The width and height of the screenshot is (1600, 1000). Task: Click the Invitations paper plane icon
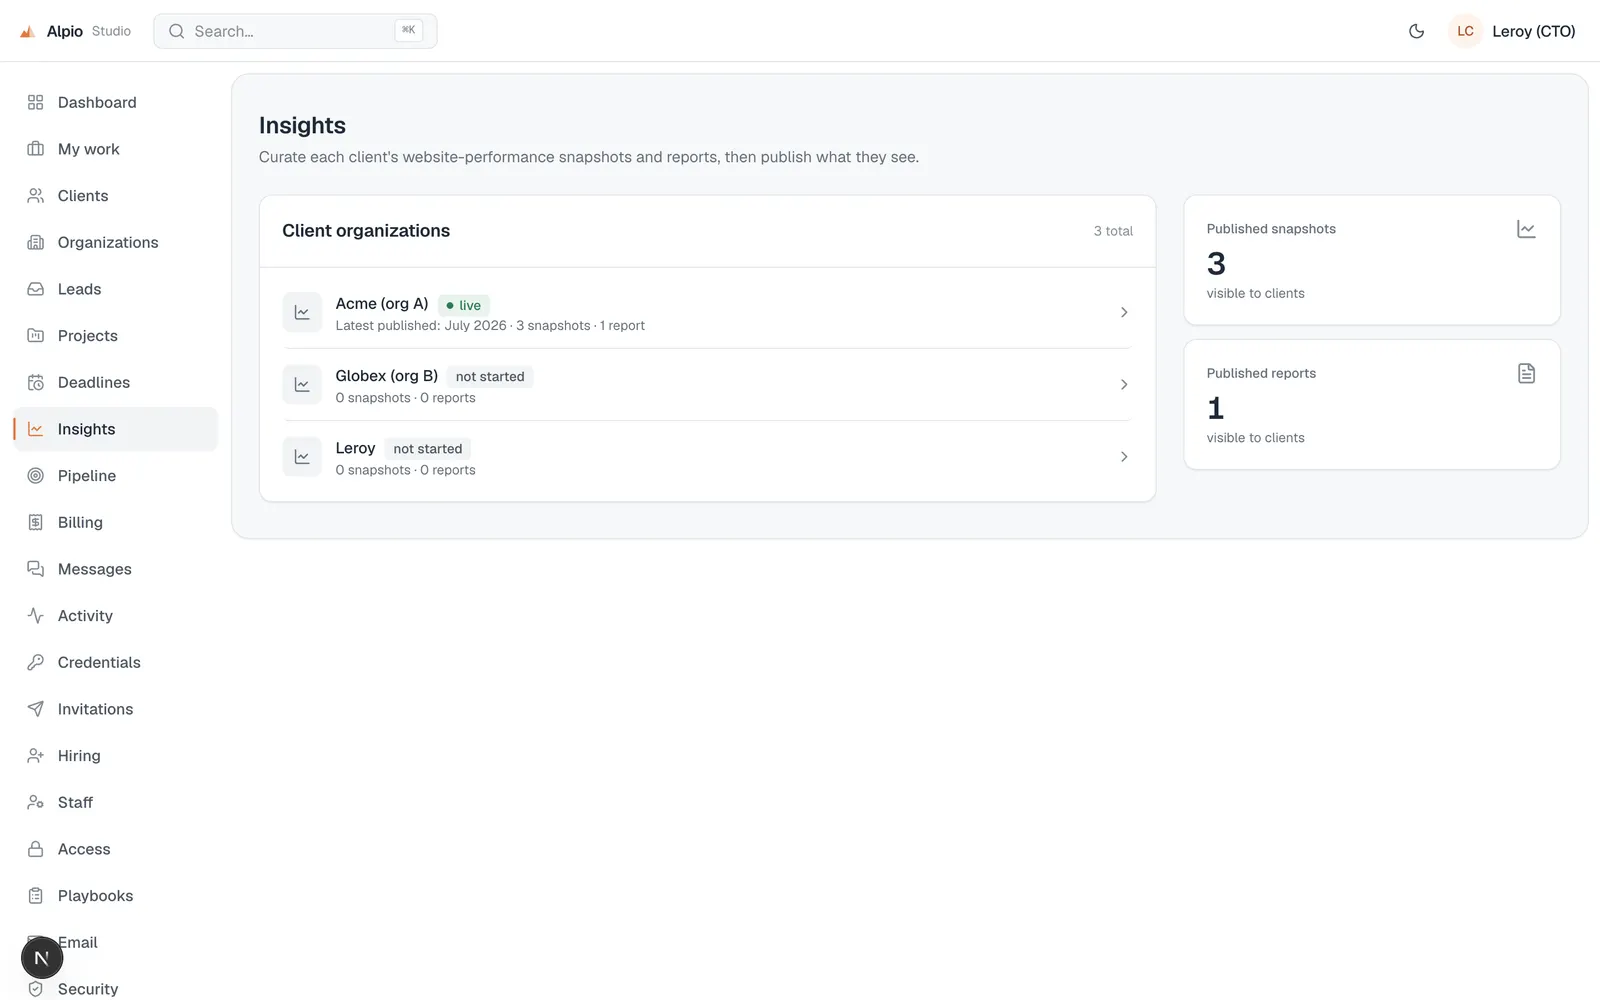(36, 709)
